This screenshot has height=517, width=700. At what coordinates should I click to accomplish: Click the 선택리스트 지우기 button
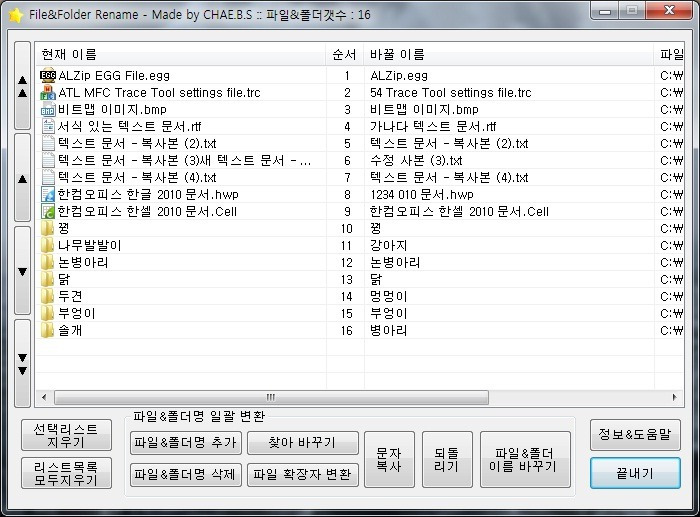[66, 435]
